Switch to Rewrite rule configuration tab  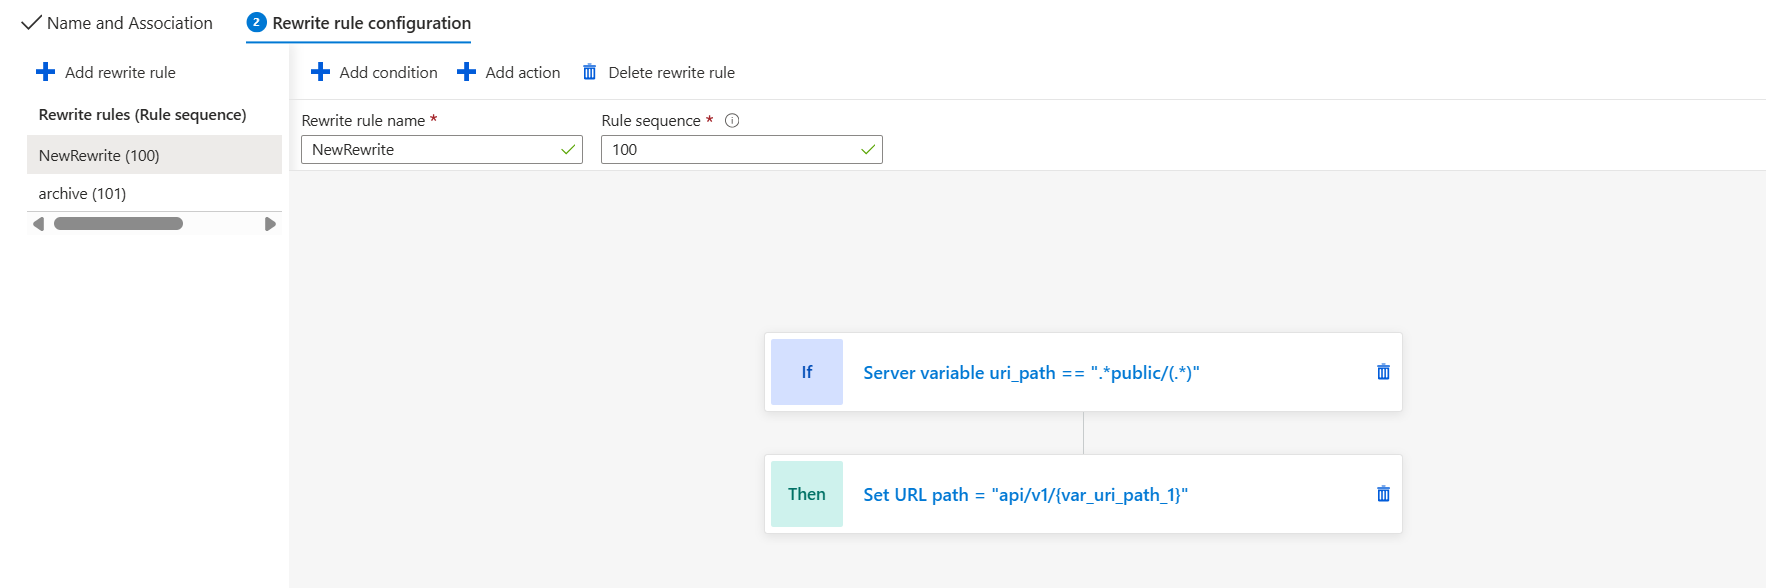point(371,23)
